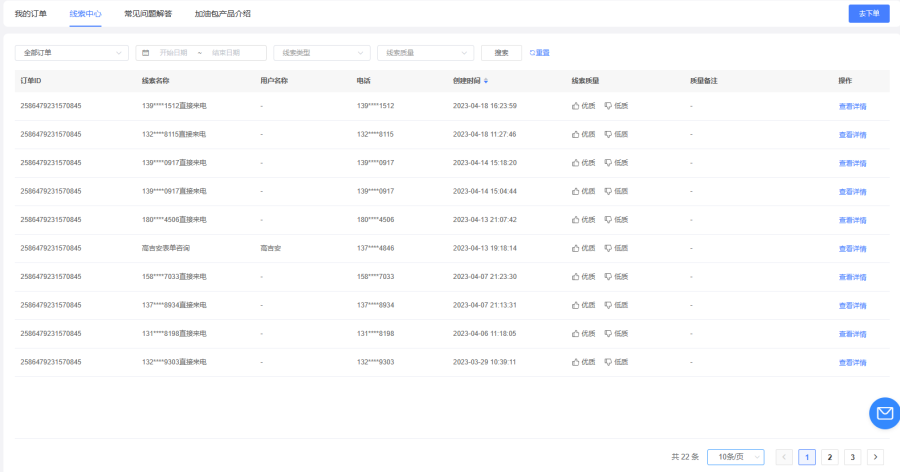Click thumbs-down icon for 137****8934 lead
The image size is (900, 472).
[608, 305]
